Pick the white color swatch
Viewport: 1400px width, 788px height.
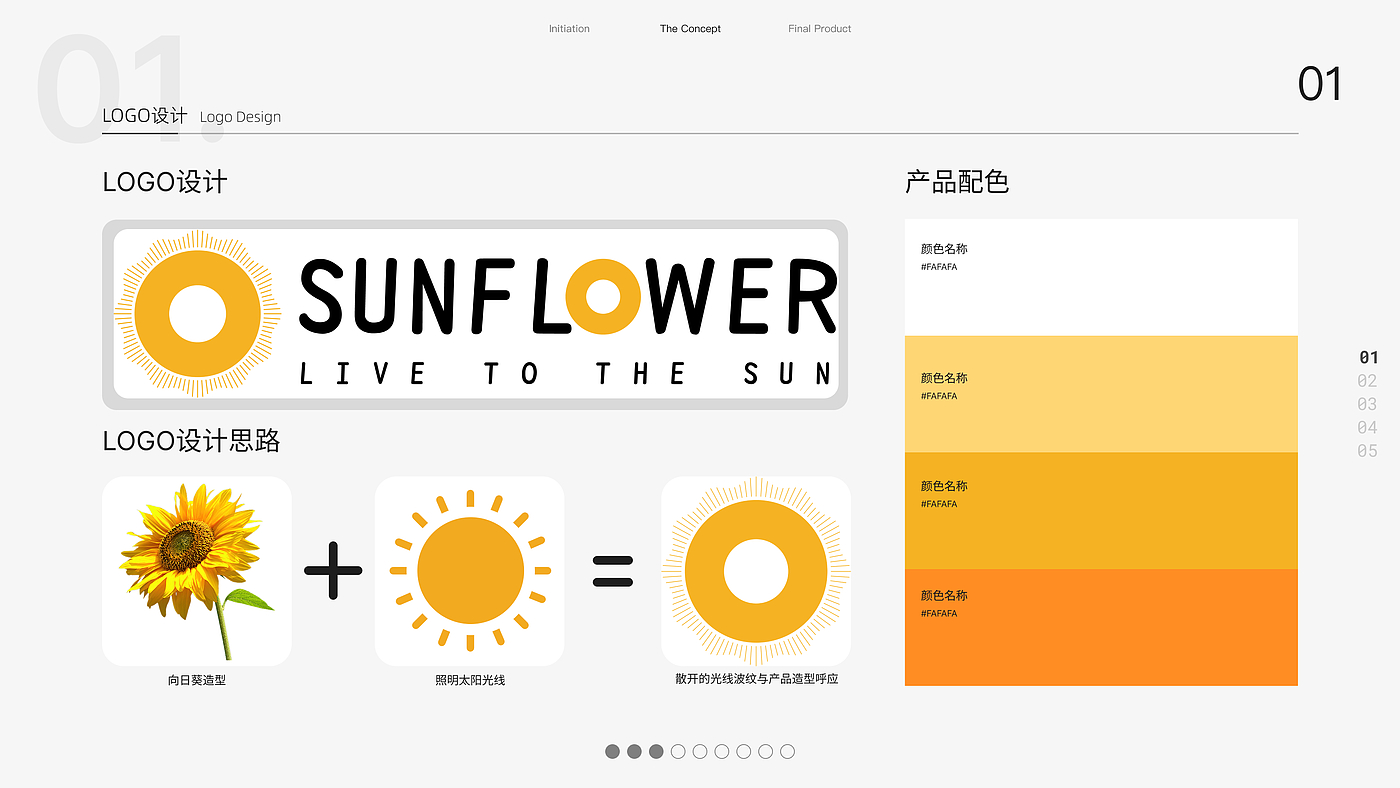tap(1101, 277)
